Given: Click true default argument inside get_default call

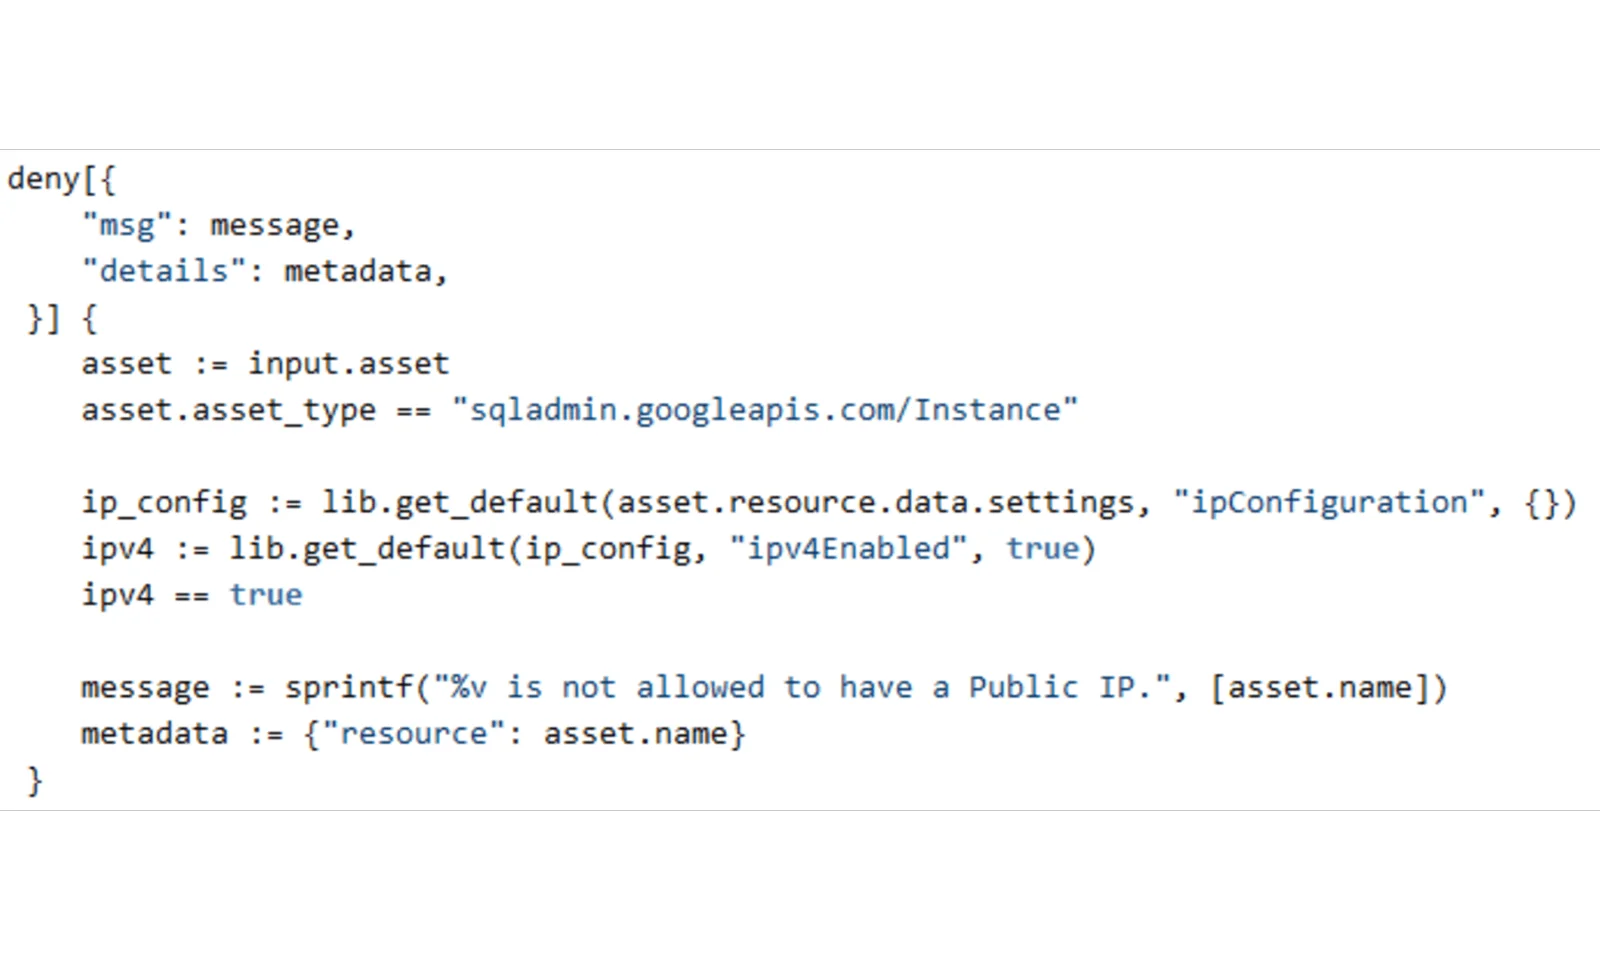Looking at the screenshot, I should pyautogui.click(x=1043, y=549).
